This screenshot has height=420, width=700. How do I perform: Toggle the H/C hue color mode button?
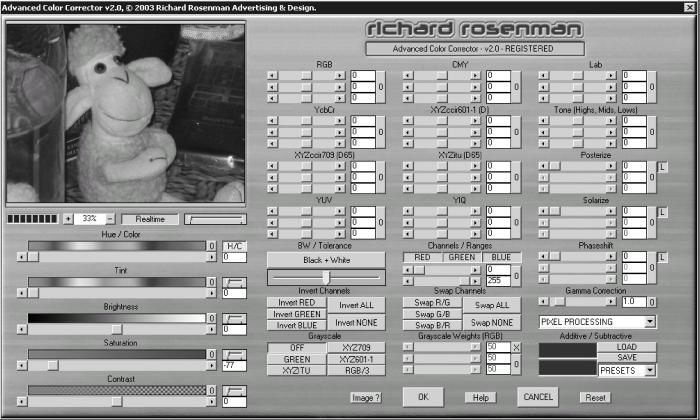coord(234,246)
